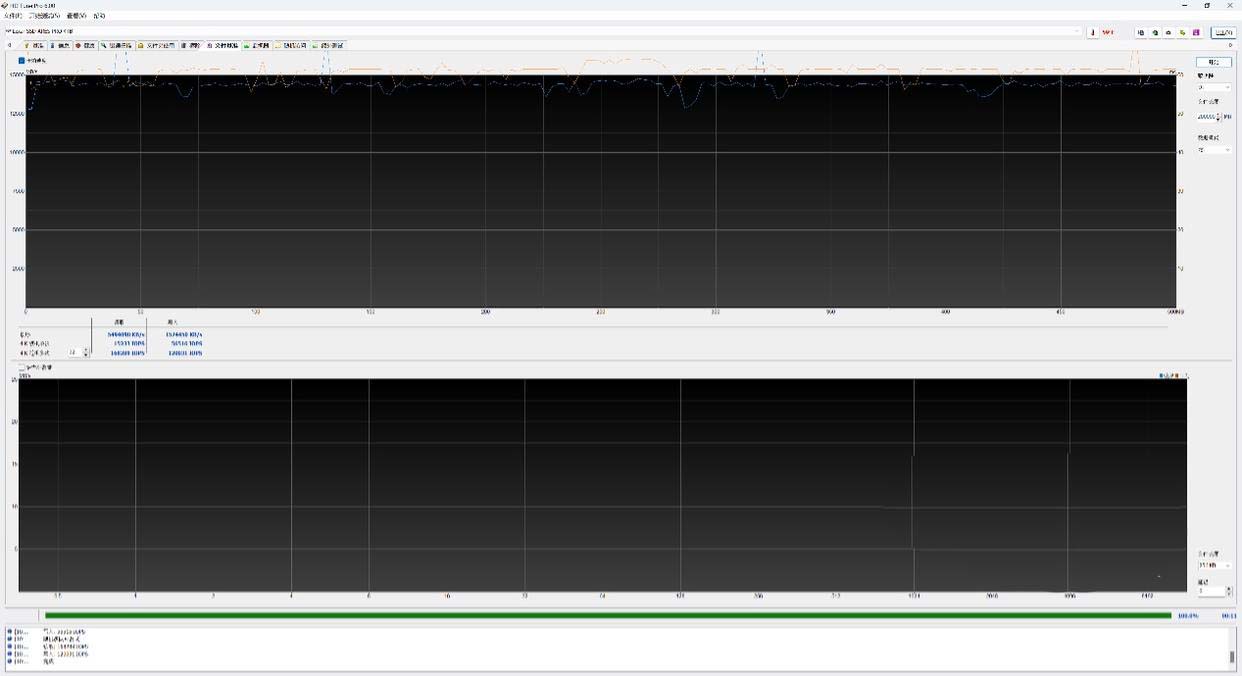Click the second icon in the toolbar group
This screenshot has height=676, width=1242.
1154,32
